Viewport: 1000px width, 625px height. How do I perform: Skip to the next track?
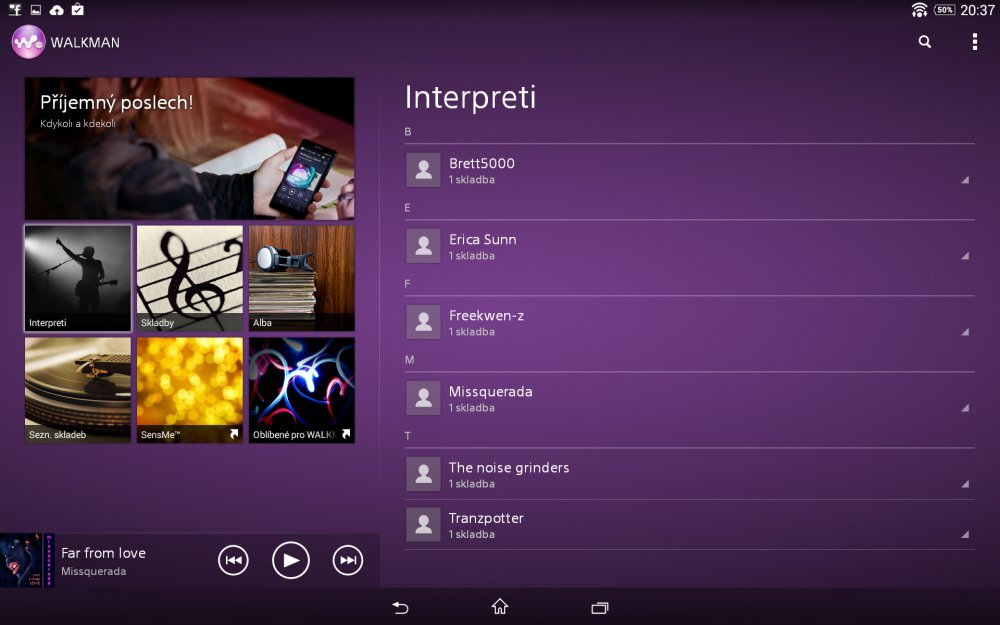tap(347, 560)
